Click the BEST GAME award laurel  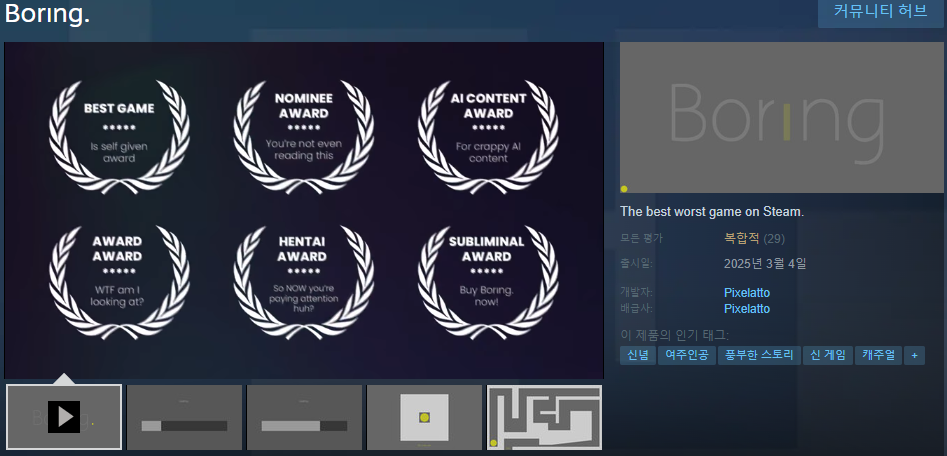(119, 136)
